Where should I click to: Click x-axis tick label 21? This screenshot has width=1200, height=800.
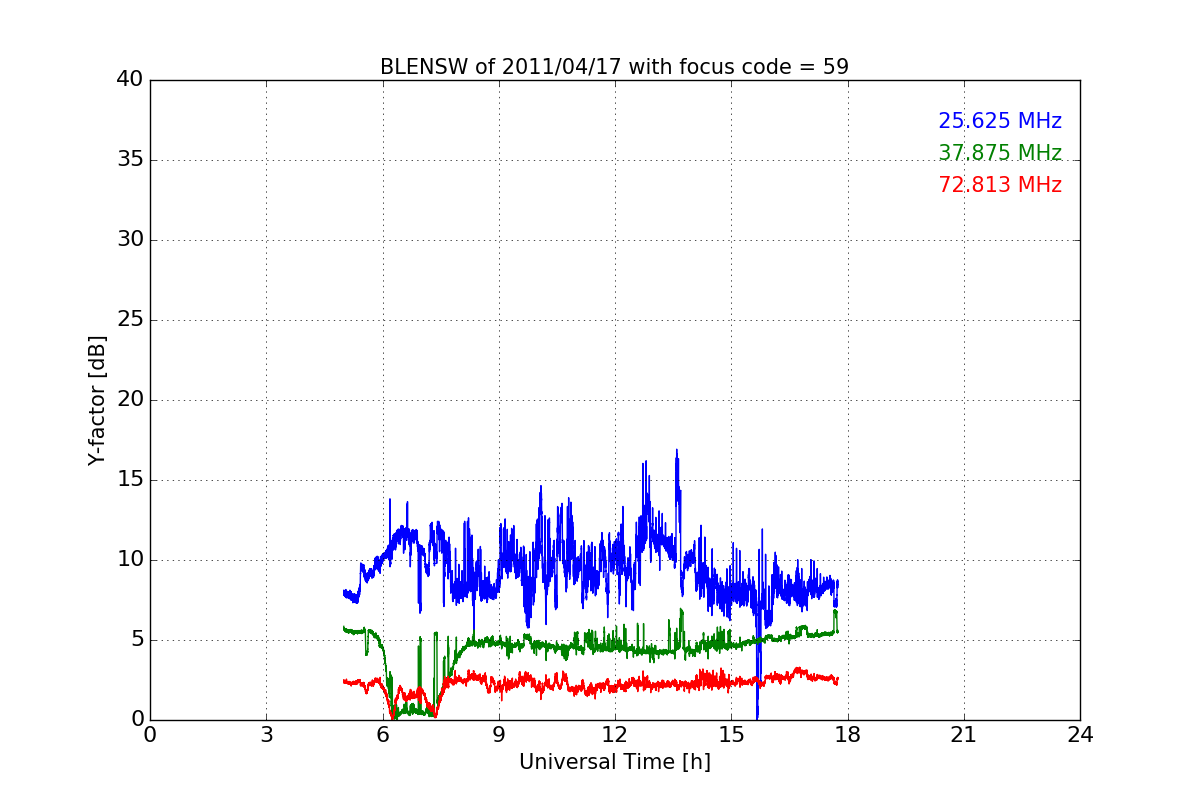pos(964,735)
